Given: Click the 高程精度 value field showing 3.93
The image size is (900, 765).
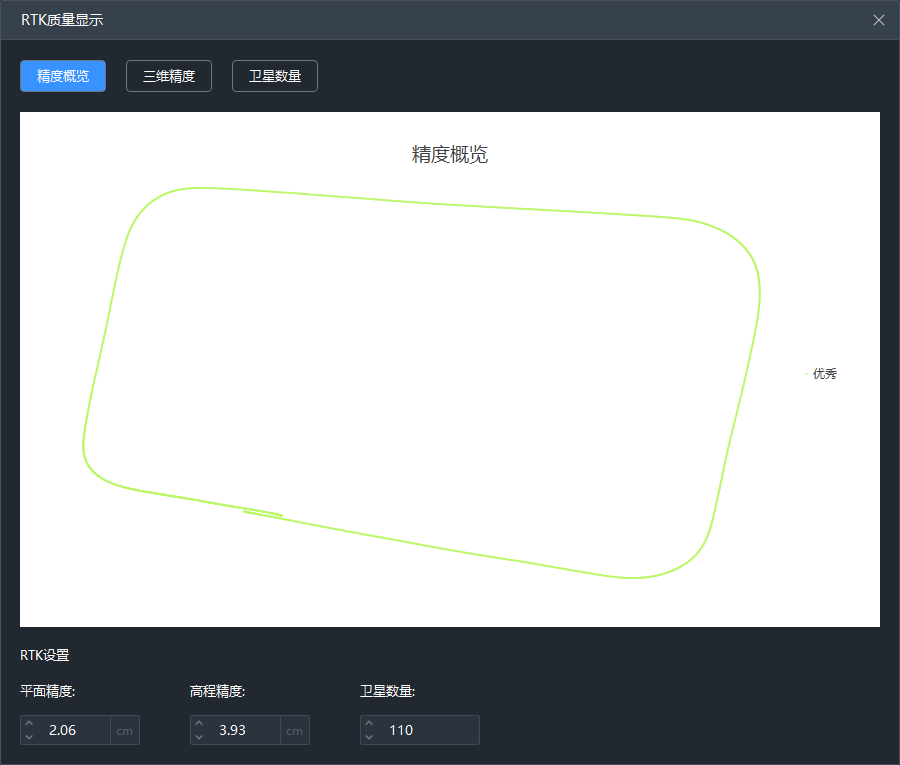Looking at the screenshot, I should [244, 730].
